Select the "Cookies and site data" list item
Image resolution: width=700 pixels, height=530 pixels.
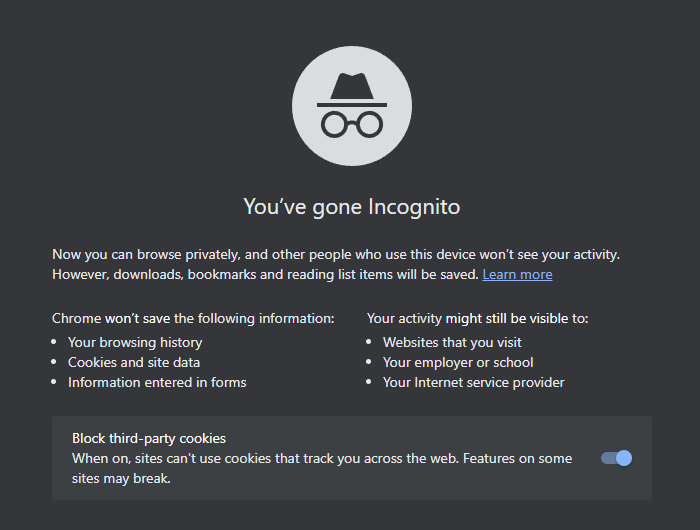point(134,362)
